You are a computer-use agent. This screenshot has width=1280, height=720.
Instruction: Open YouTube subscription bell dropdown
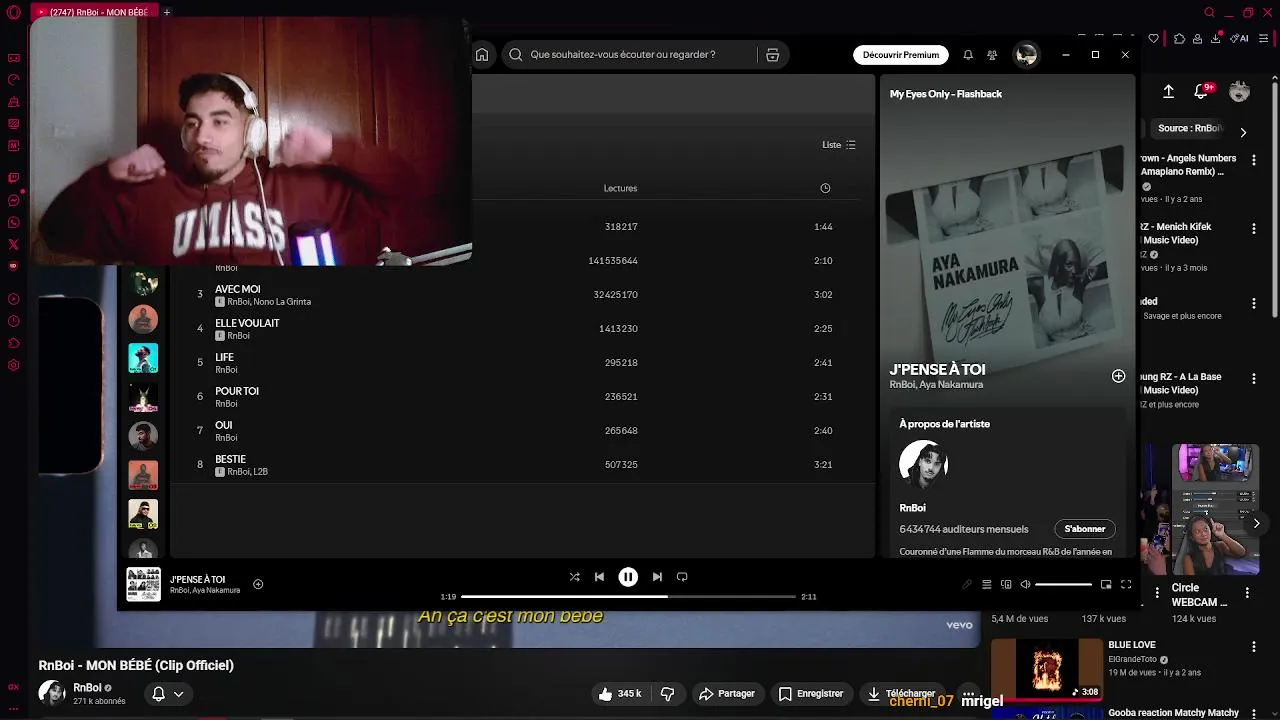[x=167, y=694]
